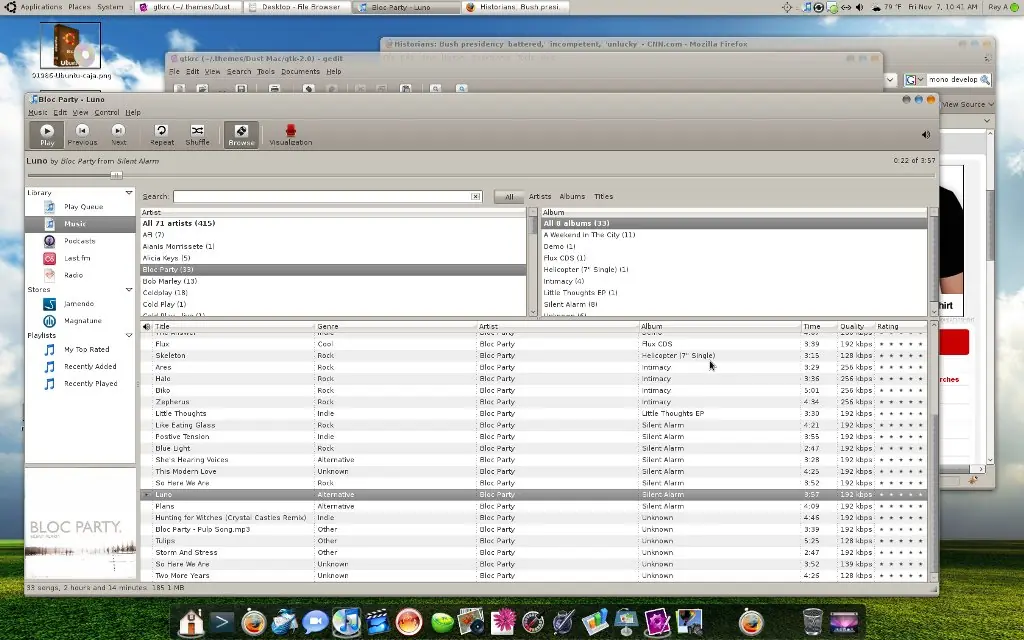Collapse the Playlists section arrow
The image size is (1024, 640).
pyautogui.click(x=129, y=335)
